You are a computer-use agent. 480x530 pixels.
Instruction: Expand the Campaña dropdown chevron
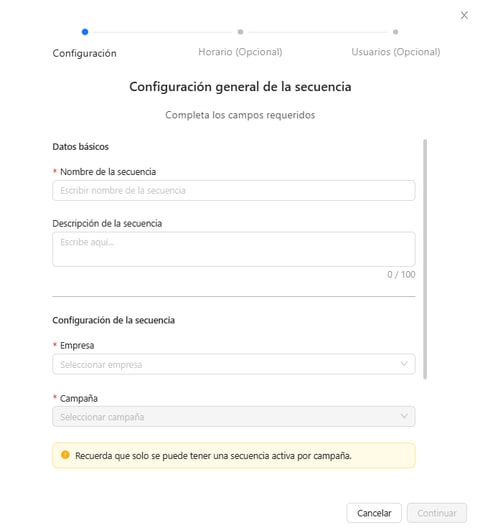click(404, 416)
